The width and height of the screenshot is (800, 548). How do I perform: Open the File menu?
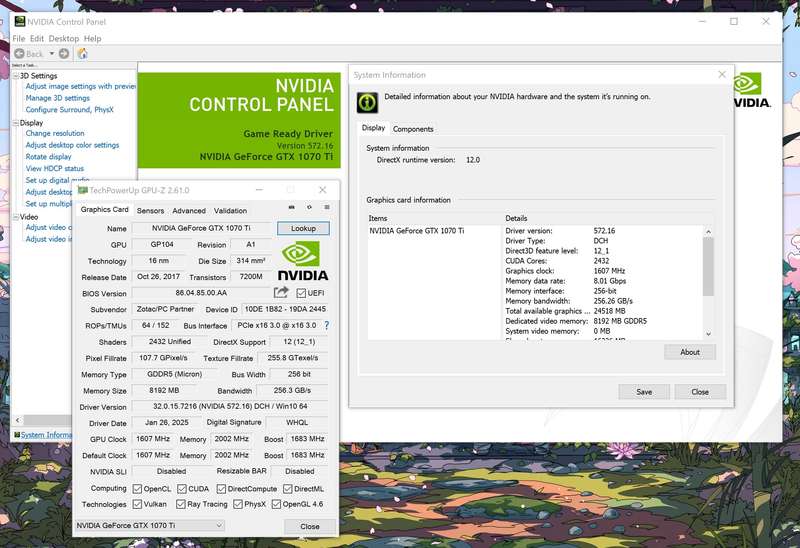[x=18, y=38]
